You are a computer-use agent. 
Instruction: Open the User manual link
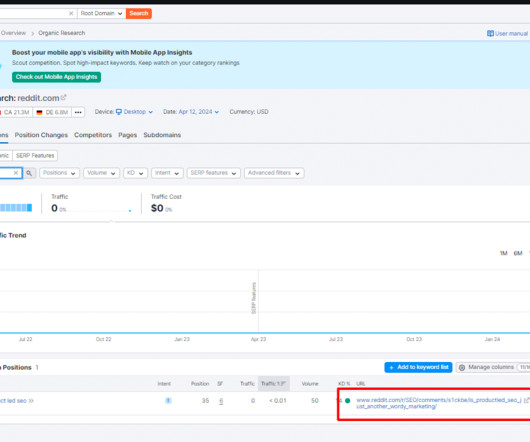tap(507, 33)
